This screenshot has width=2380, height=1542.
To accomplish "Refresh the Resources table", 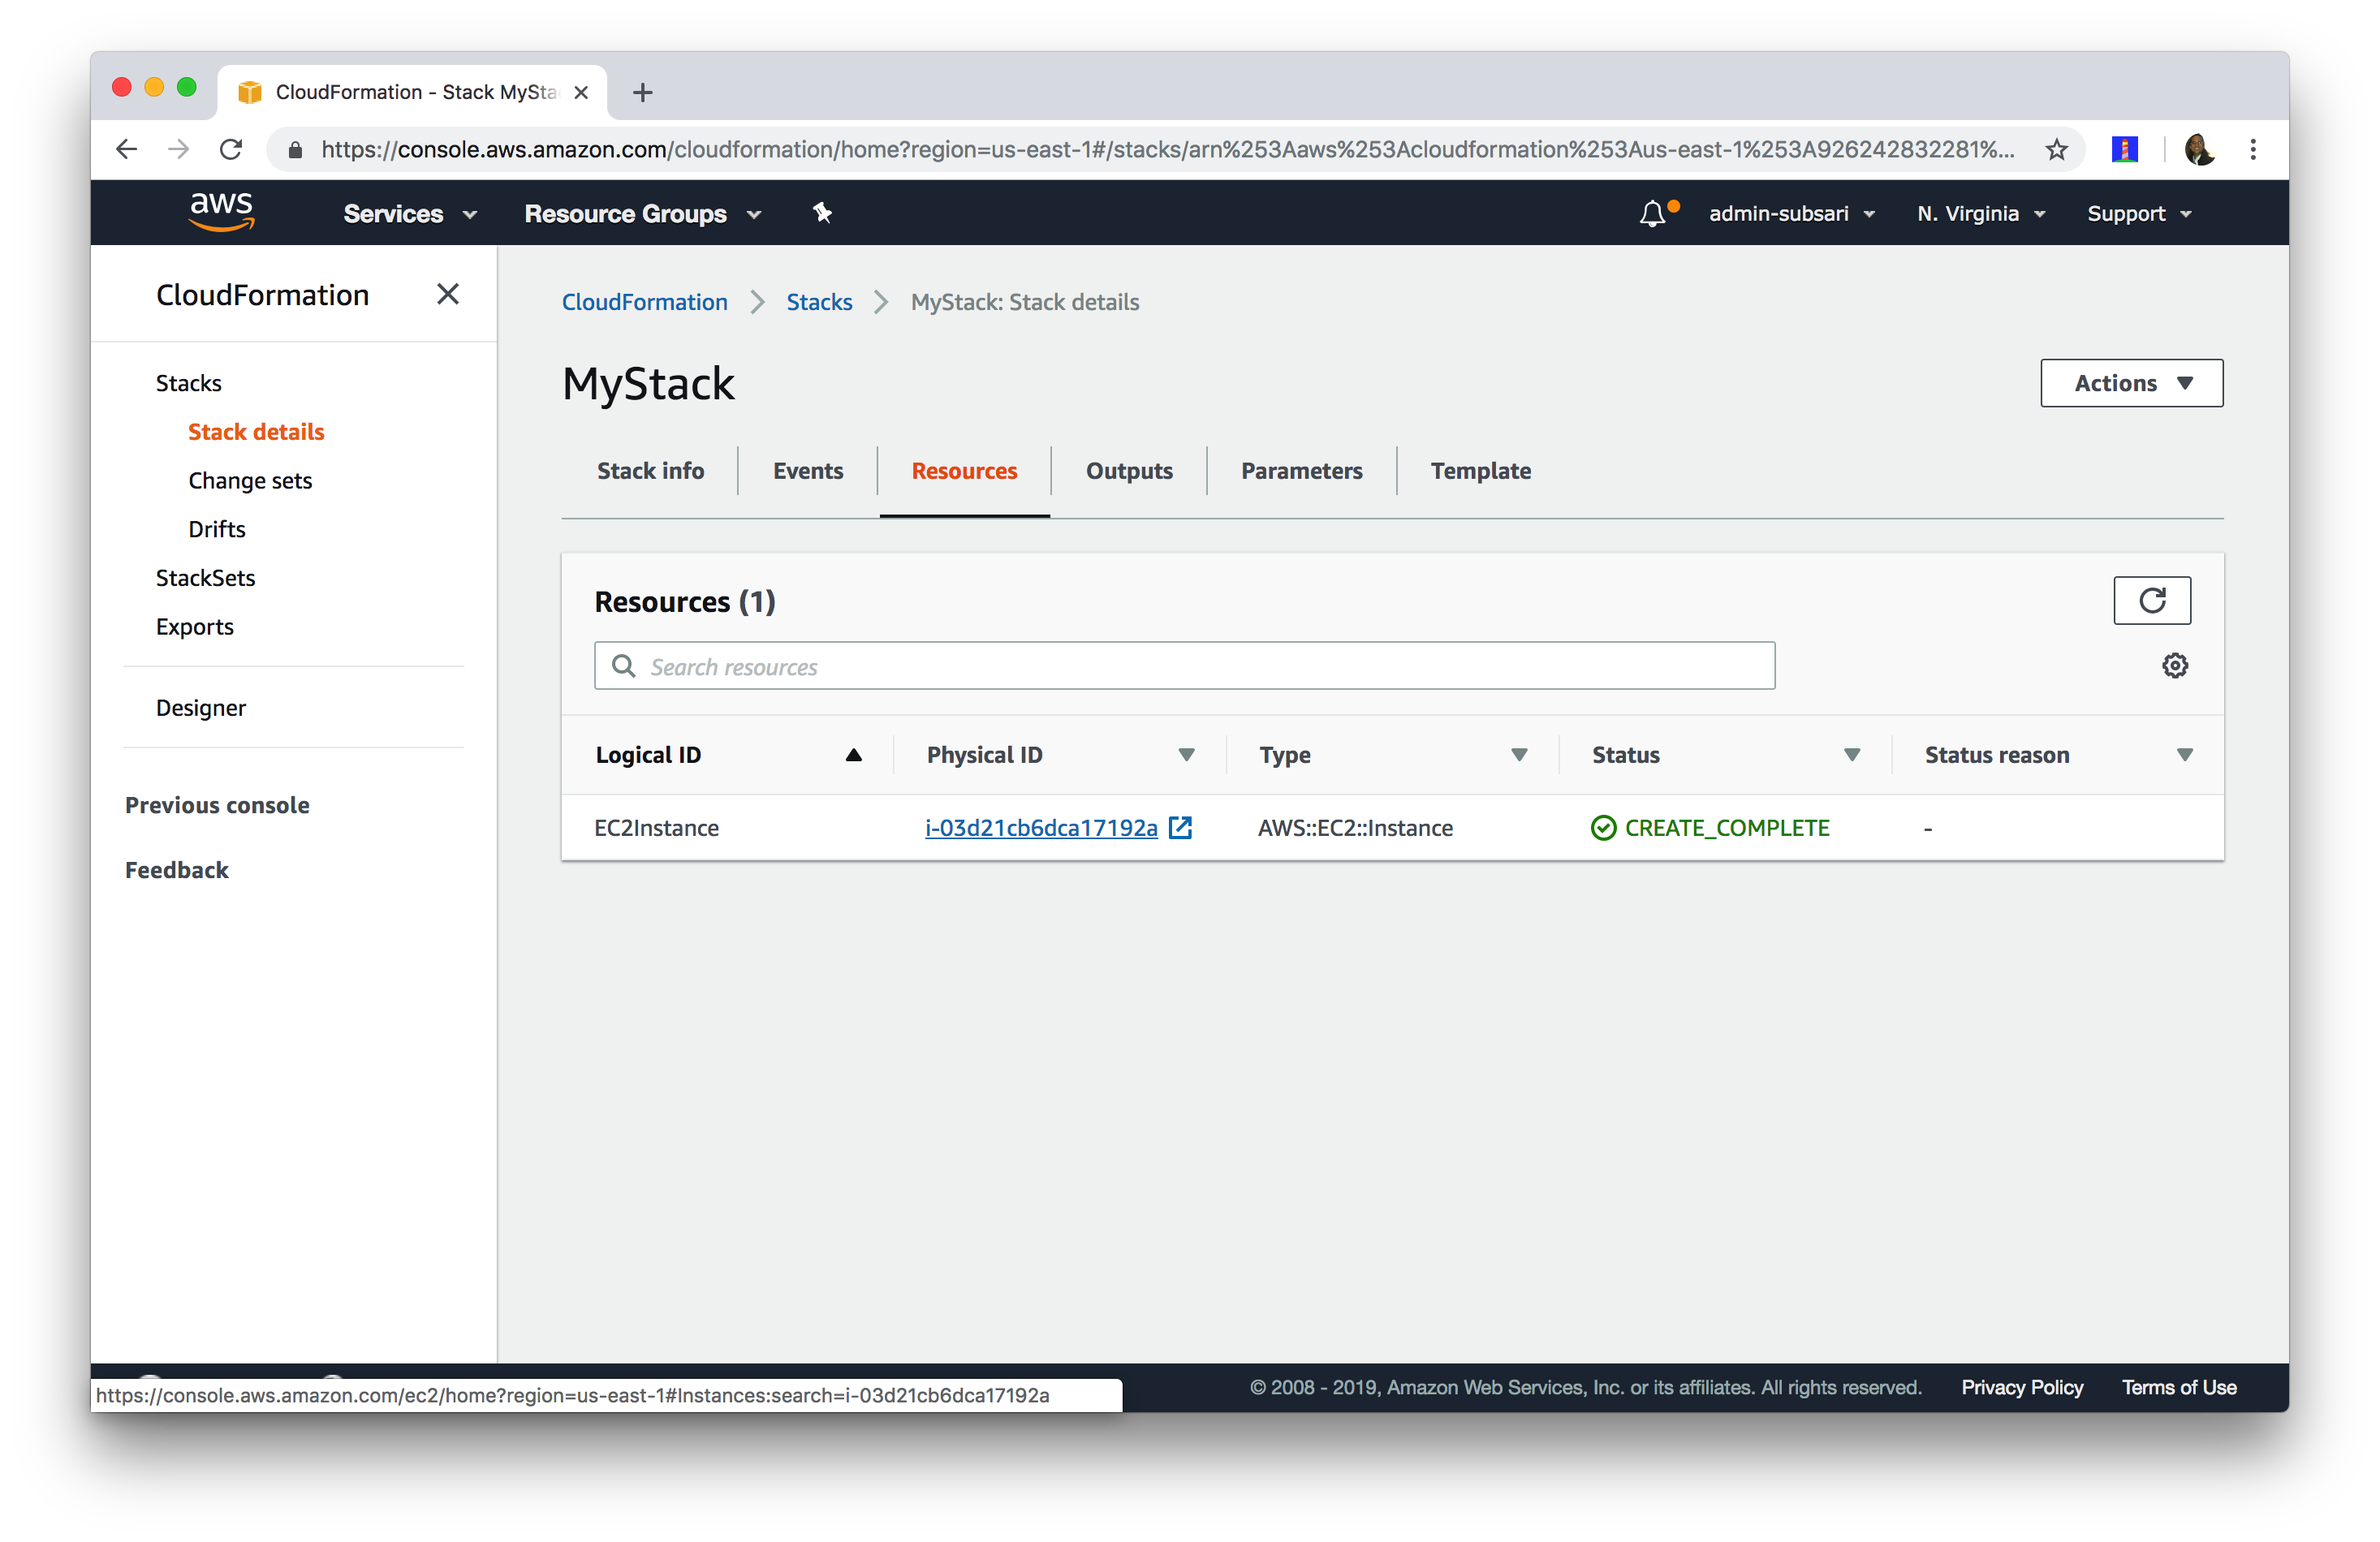I will click(x=2151, y=600).
